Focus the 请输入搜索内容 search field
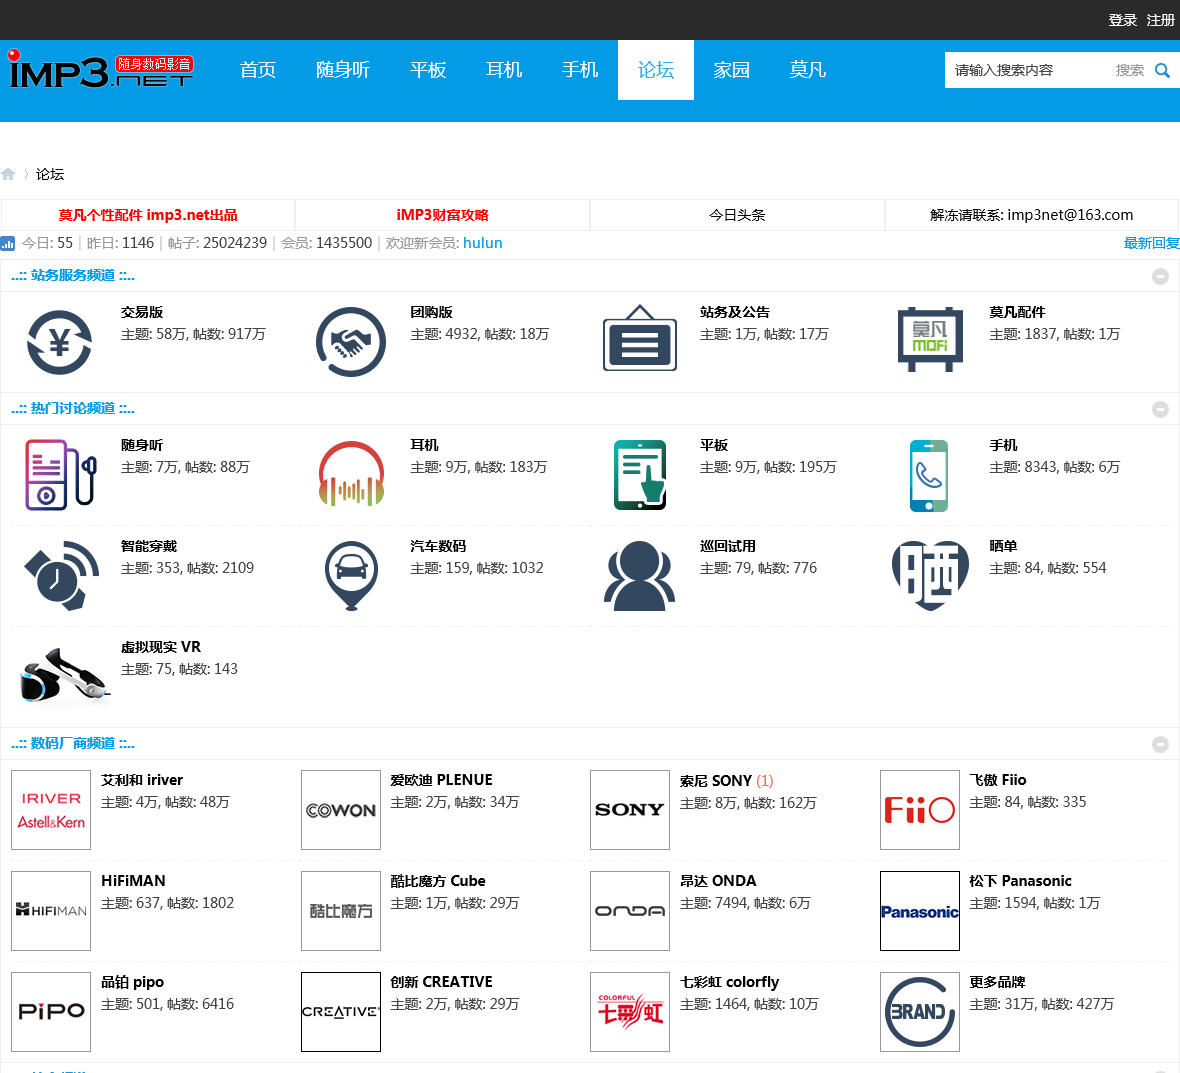Screen dimensions: 1180x1073 1027,71
